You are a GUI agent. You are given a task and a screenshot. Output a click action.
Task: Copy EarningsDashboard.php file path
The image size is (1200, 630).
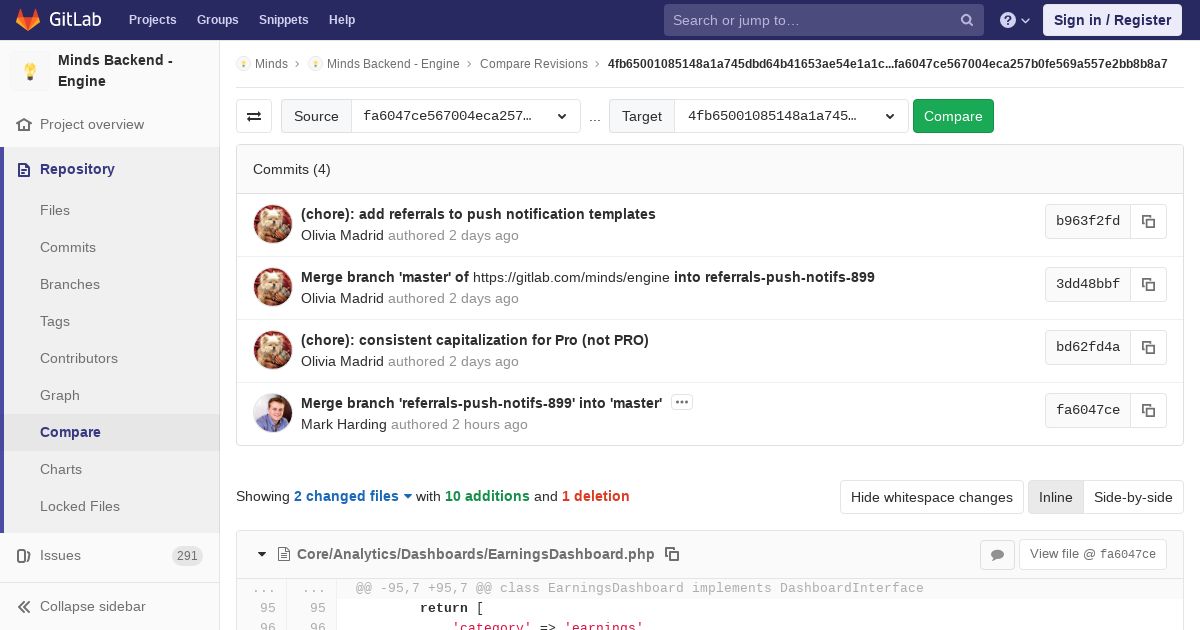[672, 554]
